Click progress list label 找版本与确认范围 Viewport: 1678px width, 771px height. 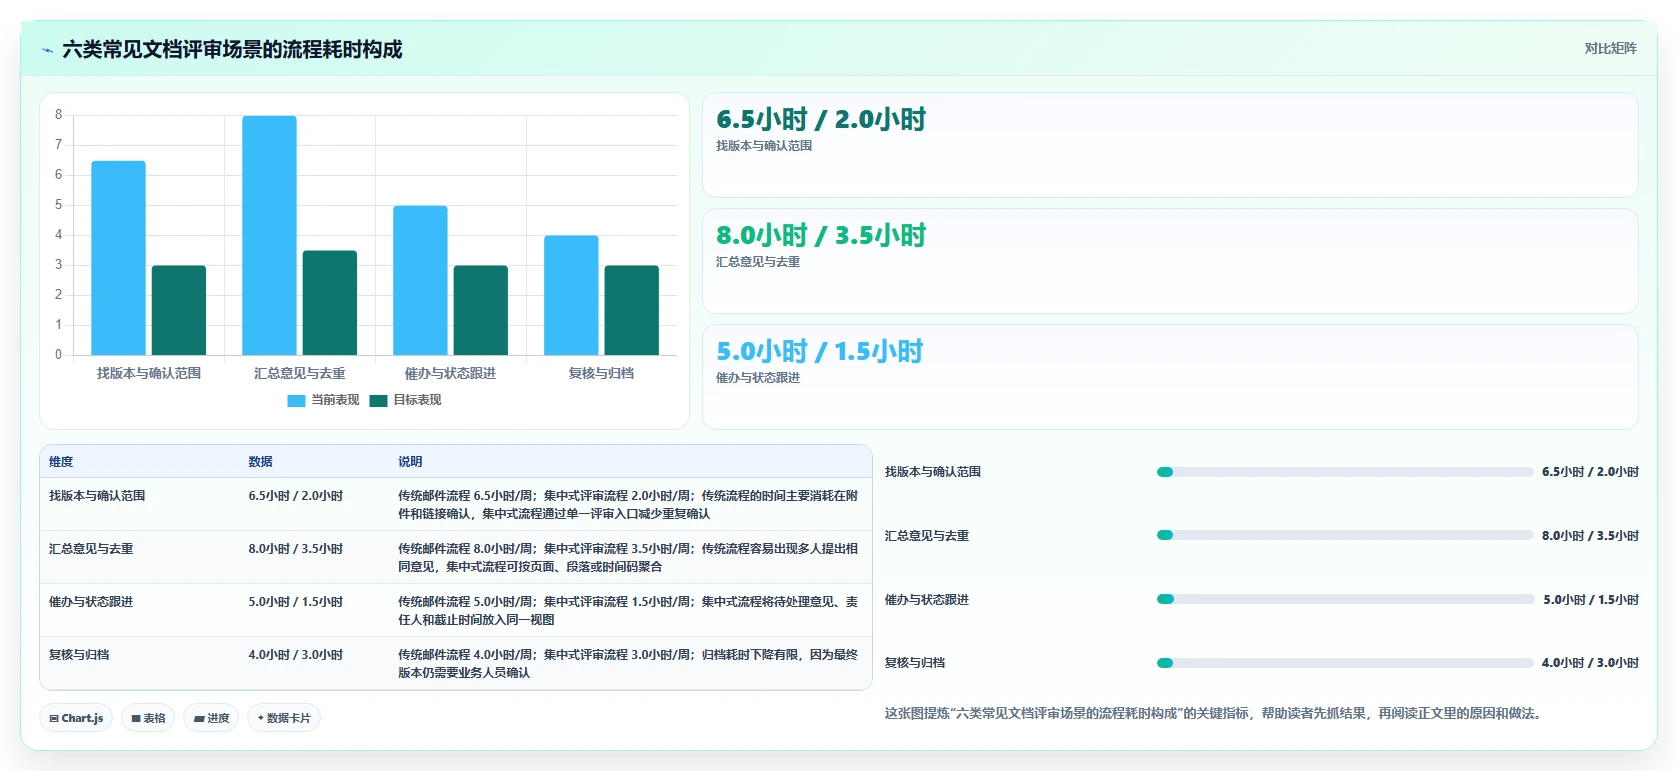click(x=933, y=472)
